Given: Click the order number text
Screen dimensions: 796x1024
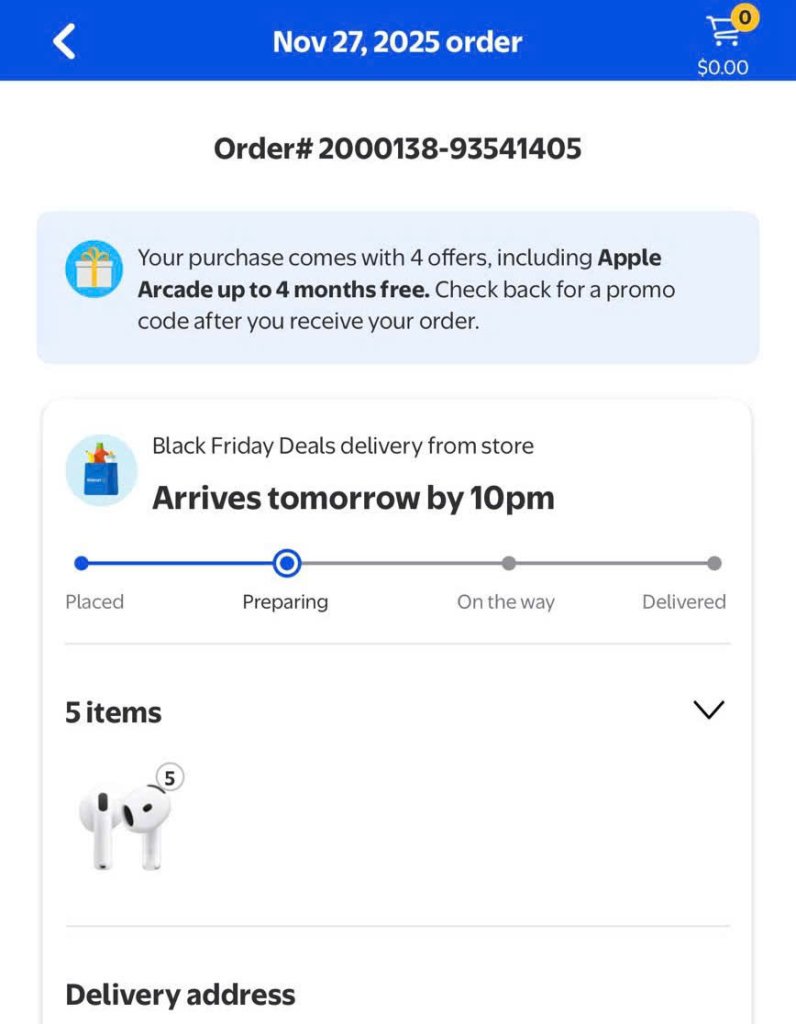Looking at the screenshot, I should pos(398,149).
